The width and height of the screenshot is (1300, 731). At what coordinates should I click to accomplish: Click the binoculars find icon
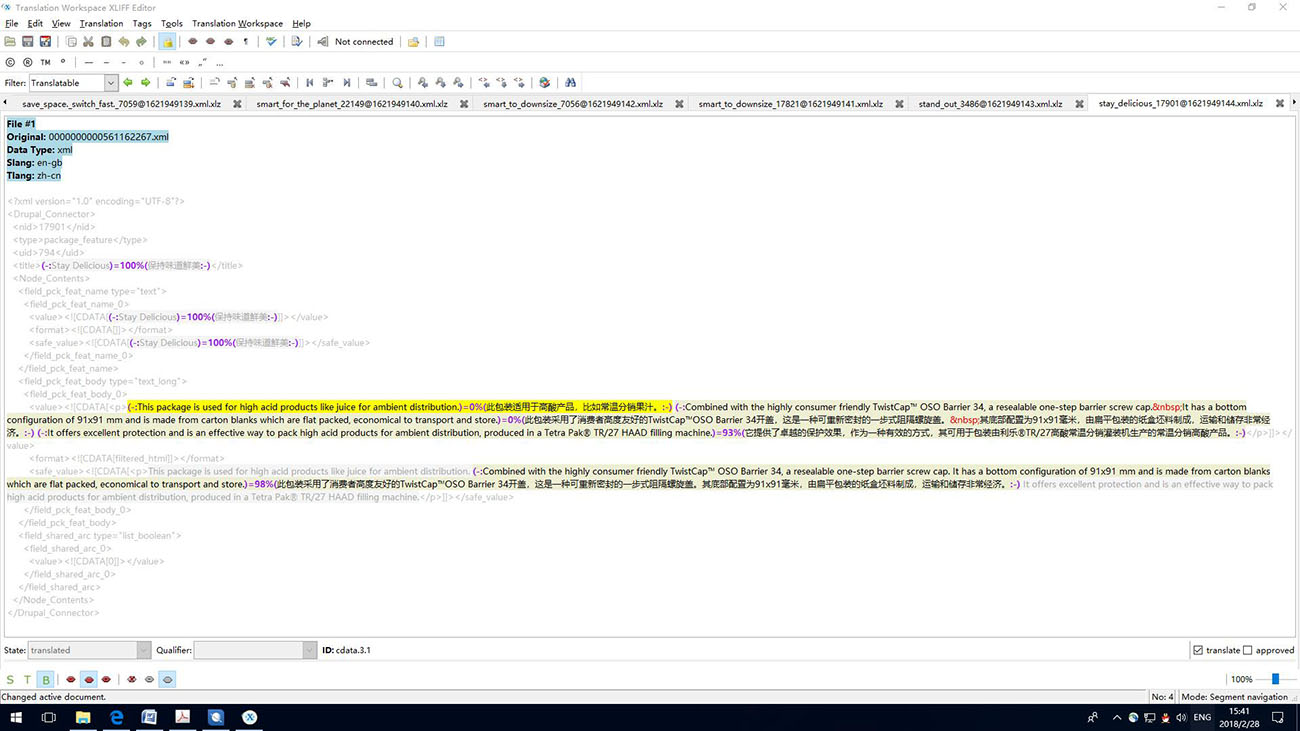point(570,83)
